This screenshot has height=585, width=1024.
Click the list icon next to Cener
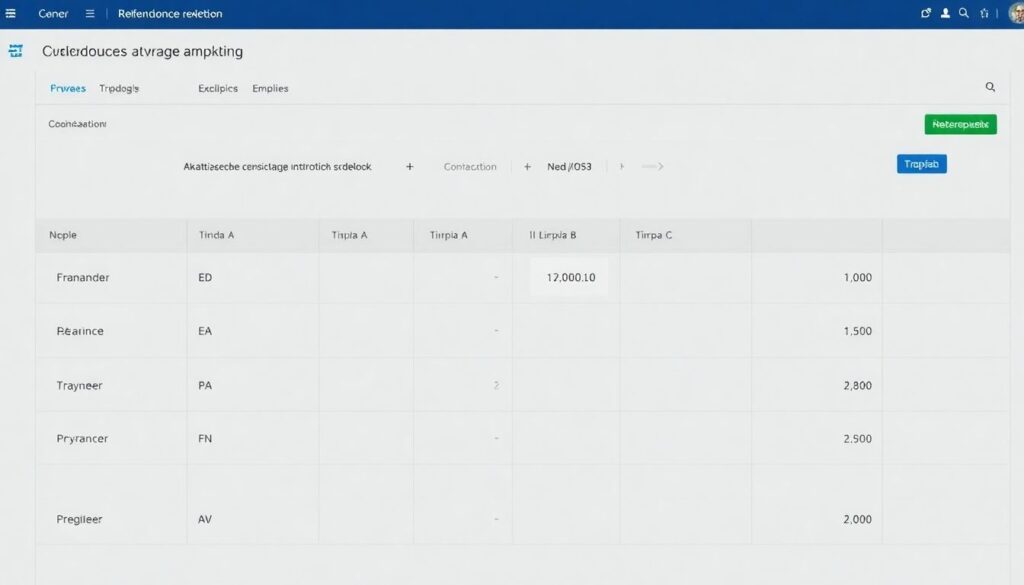tap(90, 14)
